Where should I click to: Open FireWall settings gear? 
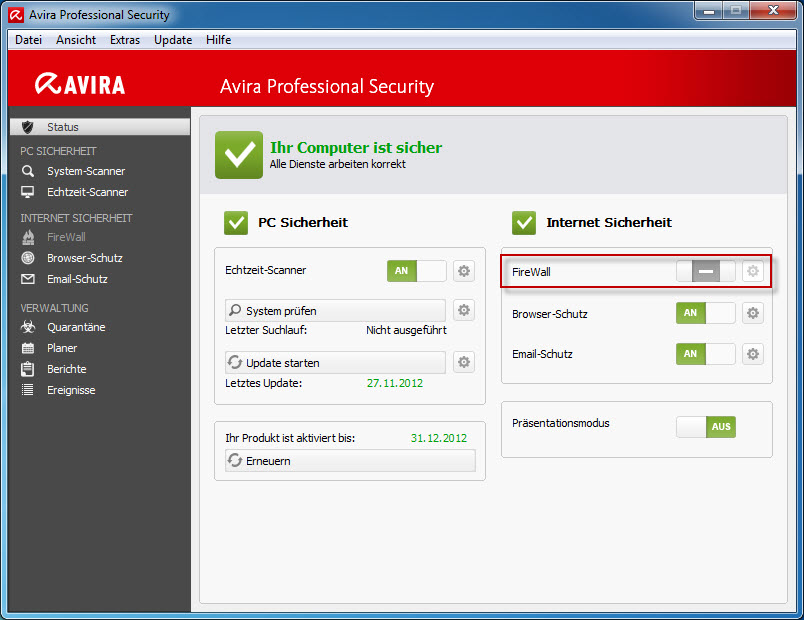pyautogui.click(x=752, y=271)
